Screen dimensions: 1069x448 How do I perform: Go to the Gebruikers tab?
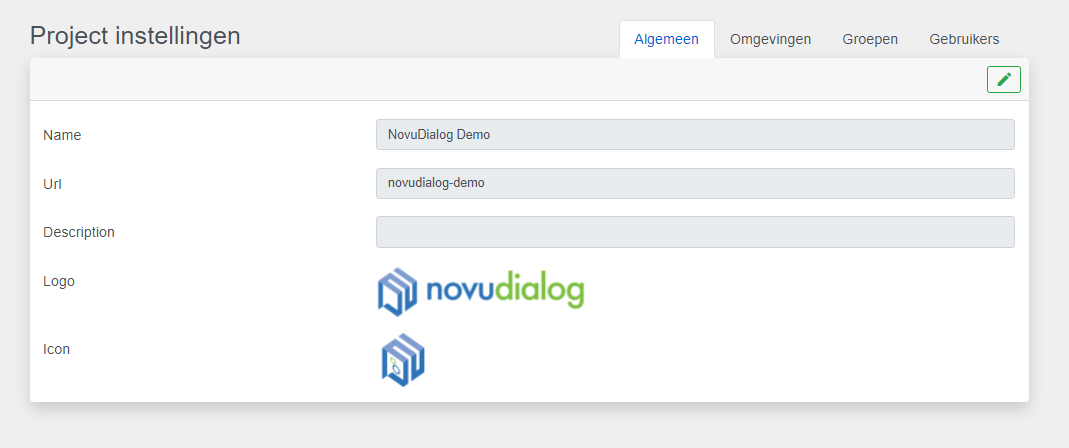[964, 40]
